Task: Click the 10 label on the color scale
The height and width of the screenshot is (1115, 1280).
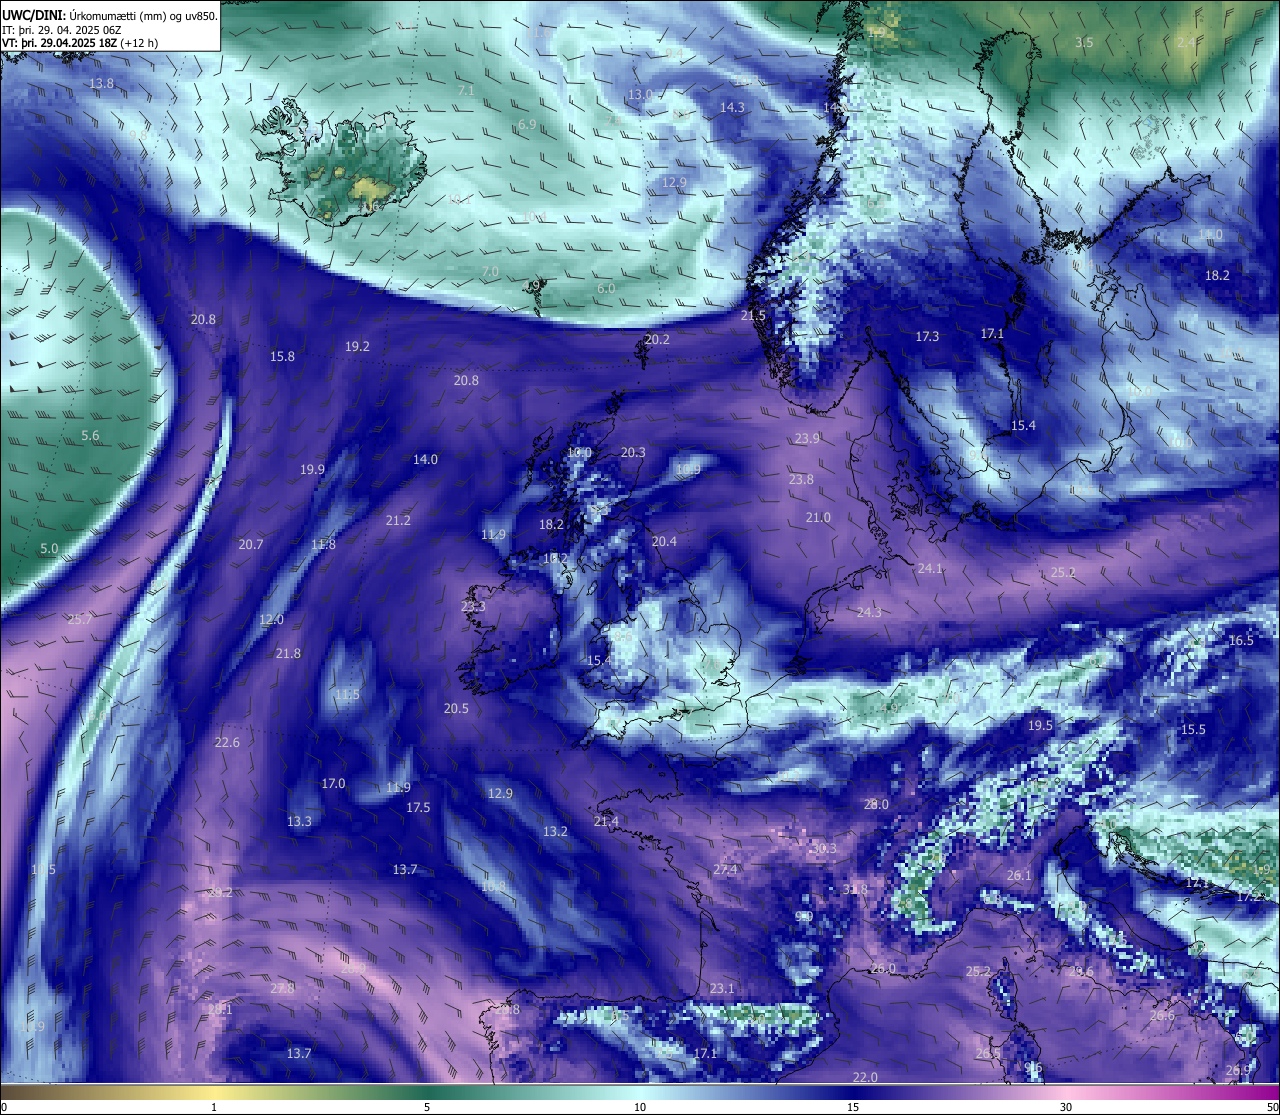Action: 640,1107
